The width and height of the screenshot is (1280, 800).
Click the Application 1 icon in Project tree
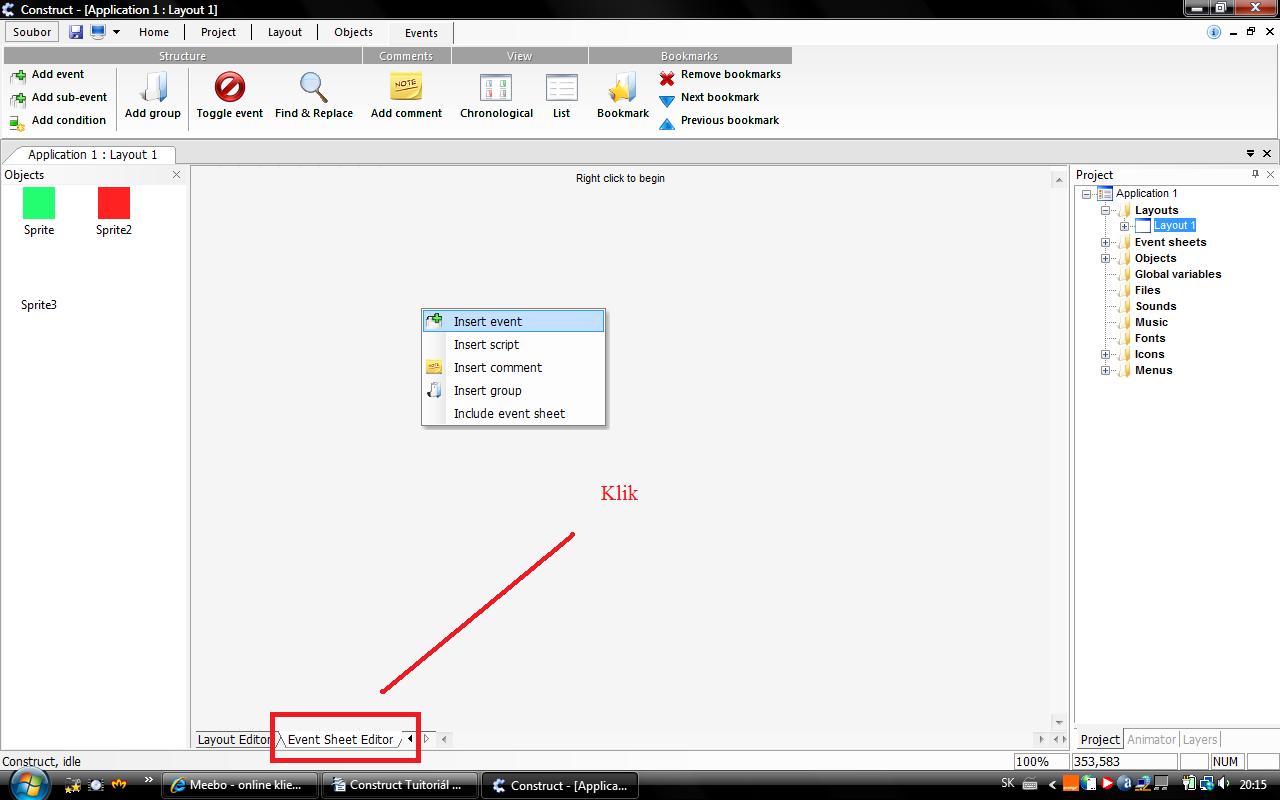(1105, 194)
